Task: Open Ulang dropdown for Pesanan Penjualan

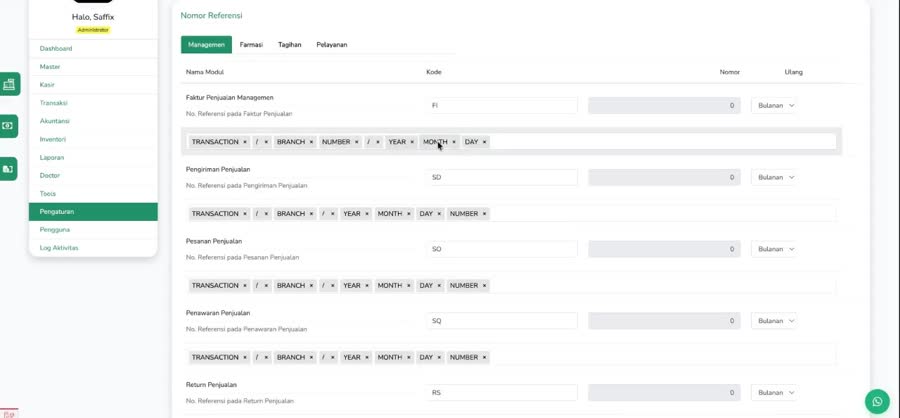Action: pyautogui.click(x=774, y=249)
